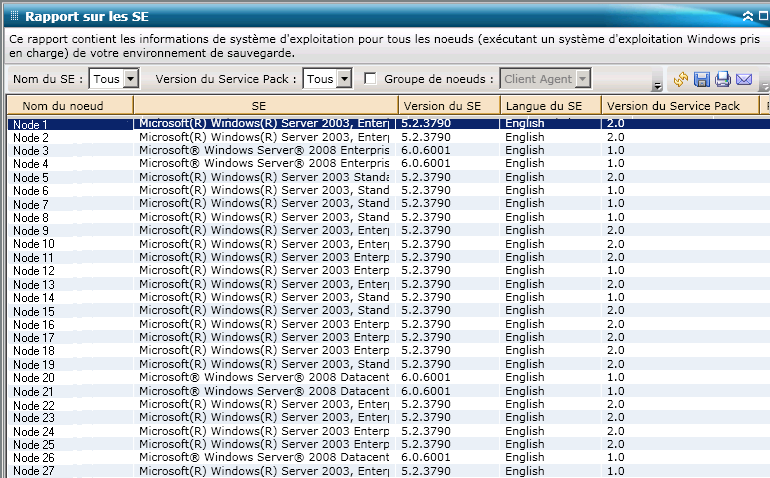Select the Node 21 row
This screenshot has width=770, height=478.
point(388,391)
